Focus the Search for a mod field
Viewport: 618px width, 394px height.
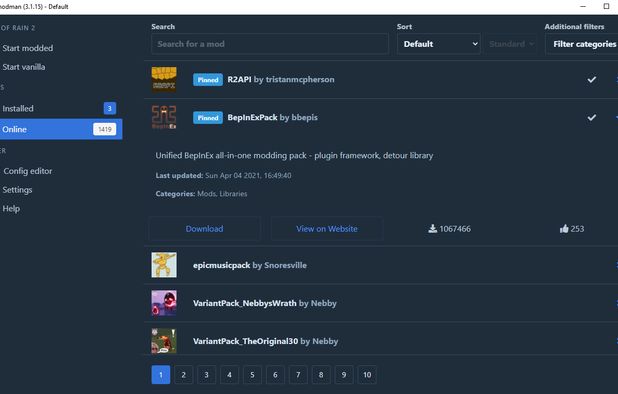[x=270, y=44]
